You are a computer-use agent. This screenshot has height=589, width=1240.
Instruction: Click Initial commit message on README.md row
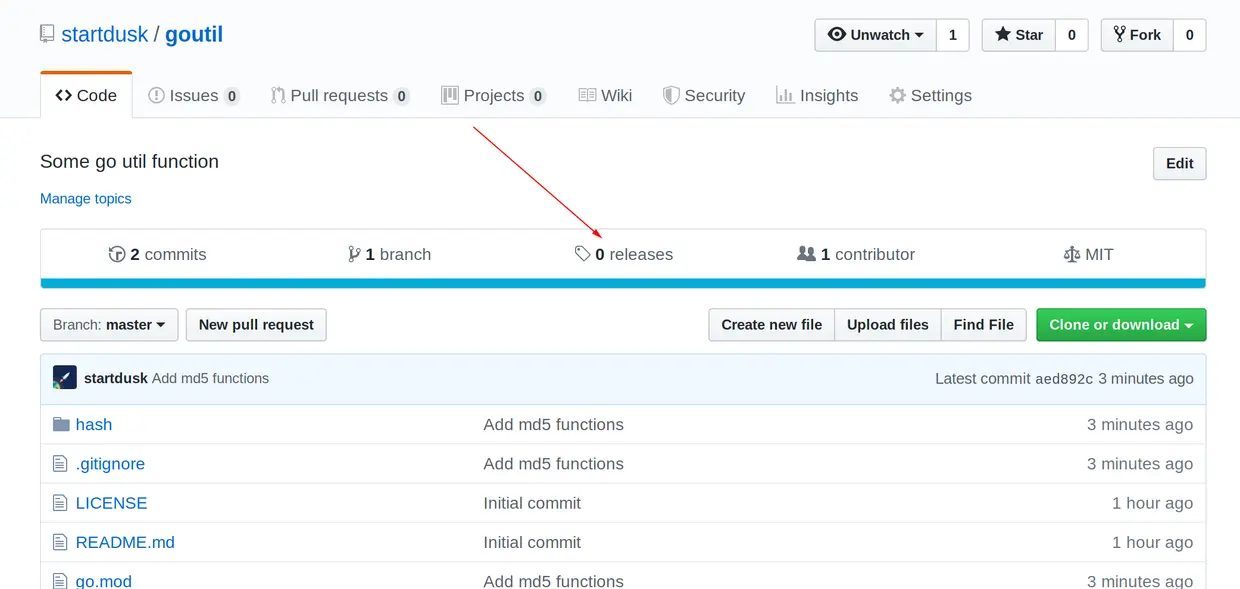532,543
